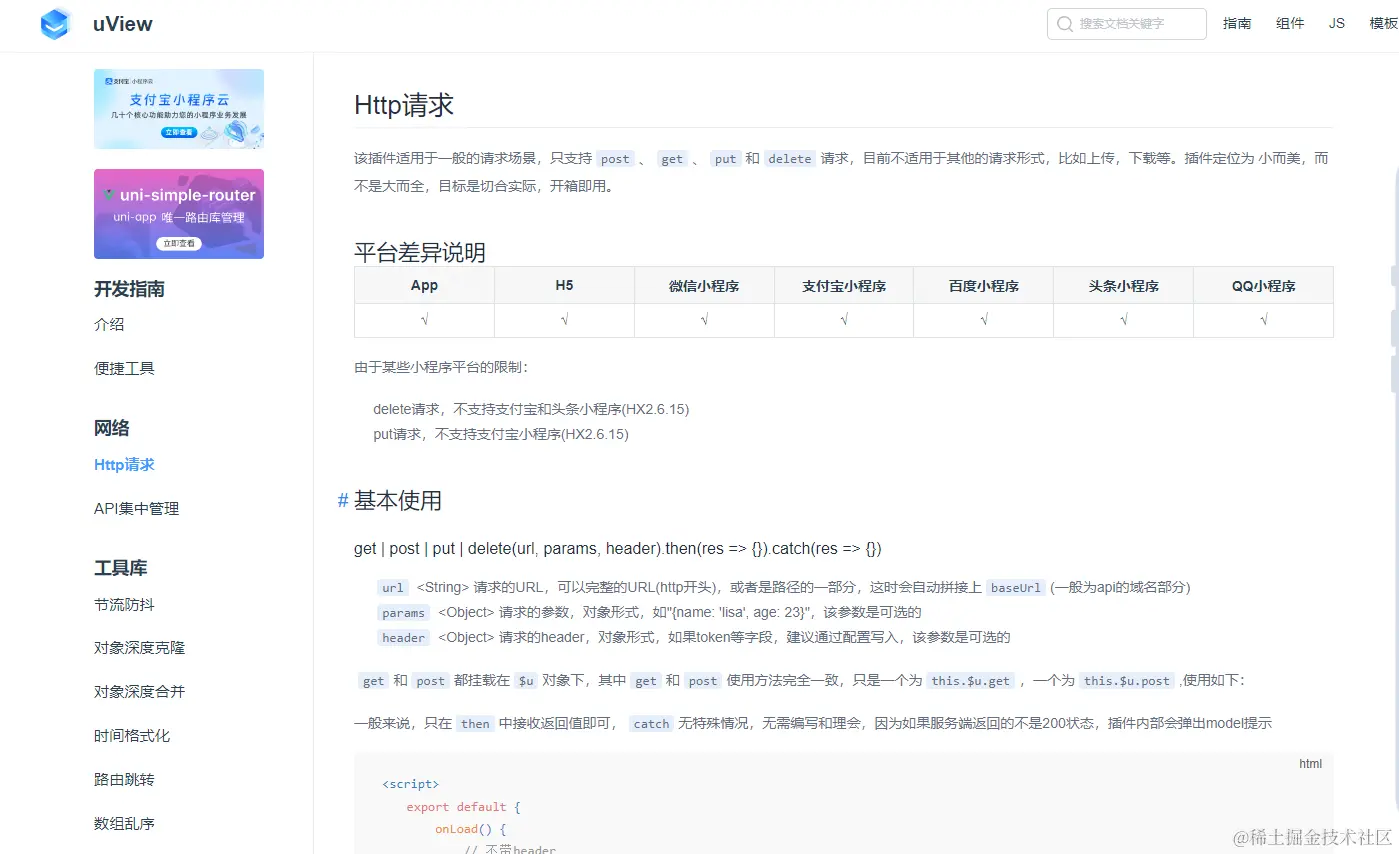Viewport: 1399px width, 854px height.
Task: Click the 网络 sidebar heading
Action: click(112, 429)
